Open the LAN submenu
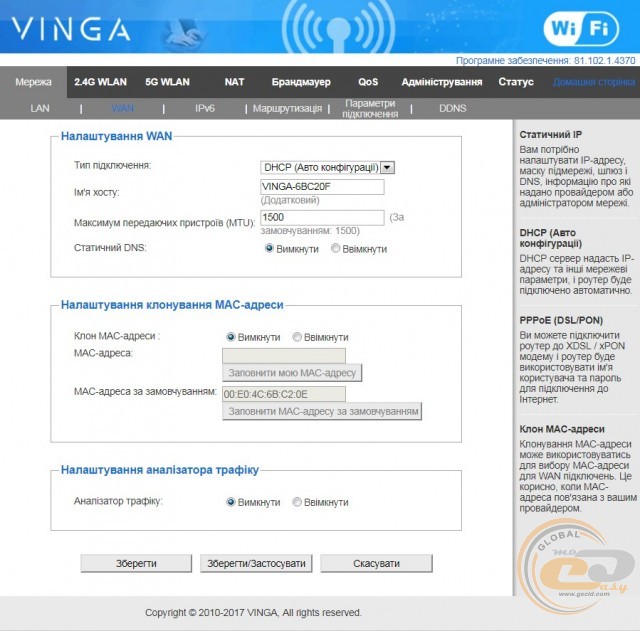The height and width of the screenshot is (631, 640). click(40, 108)
